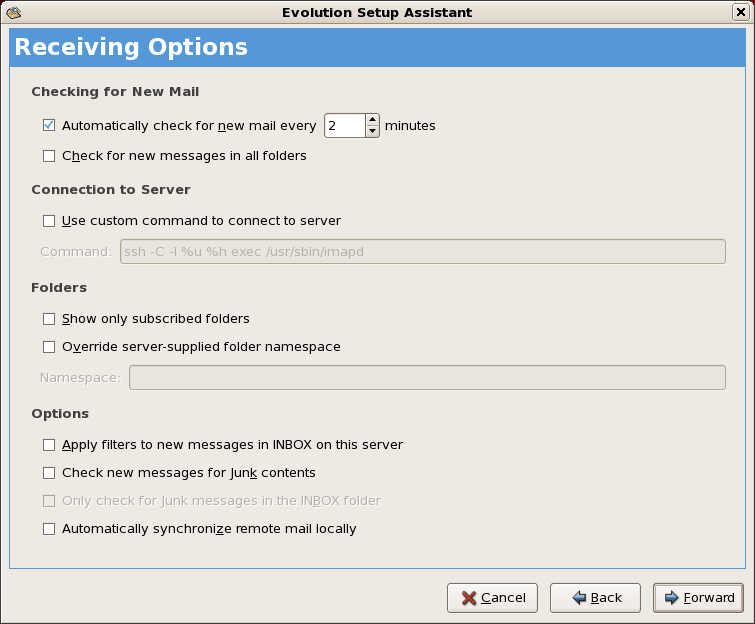The width and height of the screenshot is (755, 624).
Task: Enable Automatically synchronize remote mail locally
Action: (x=49, y=529)
